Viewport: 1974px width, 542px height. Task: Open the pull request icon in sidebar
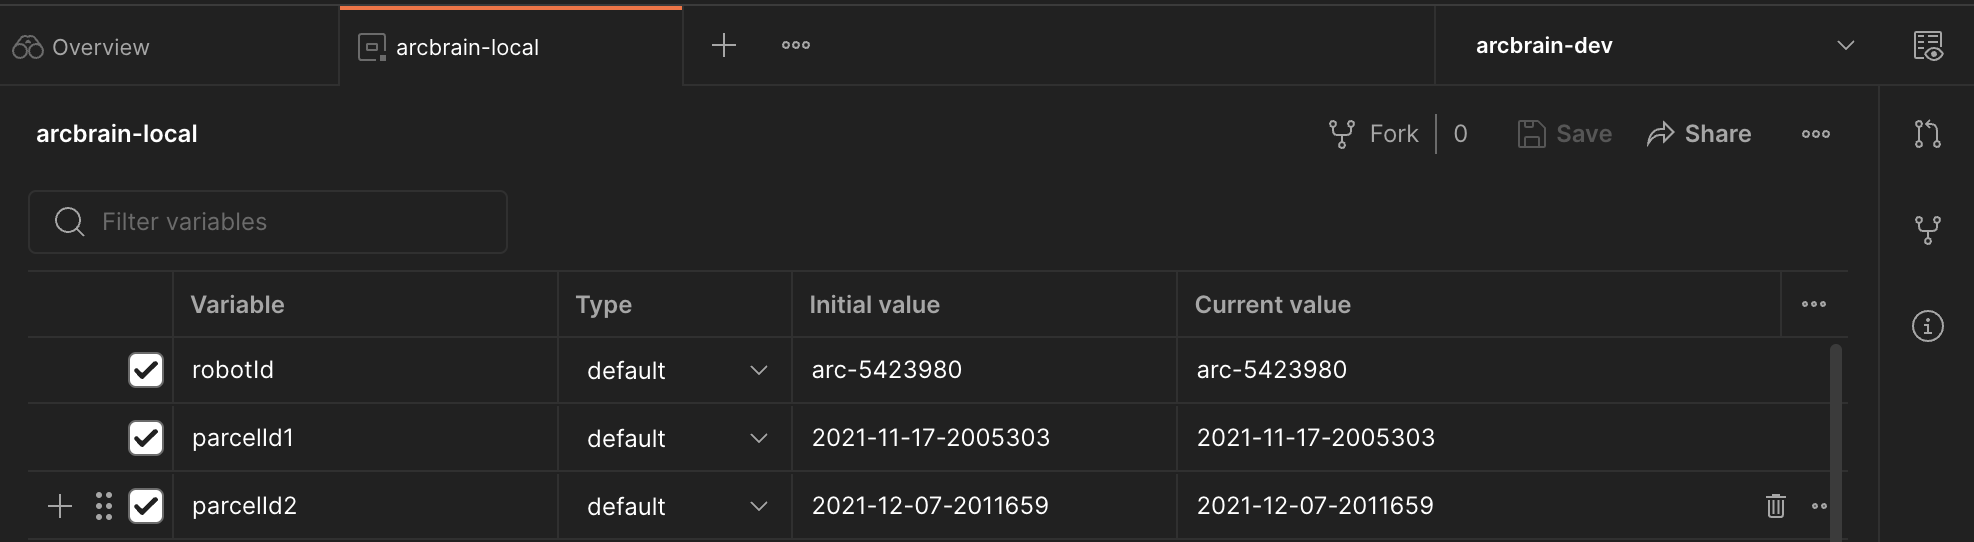tap(1927, 134)
